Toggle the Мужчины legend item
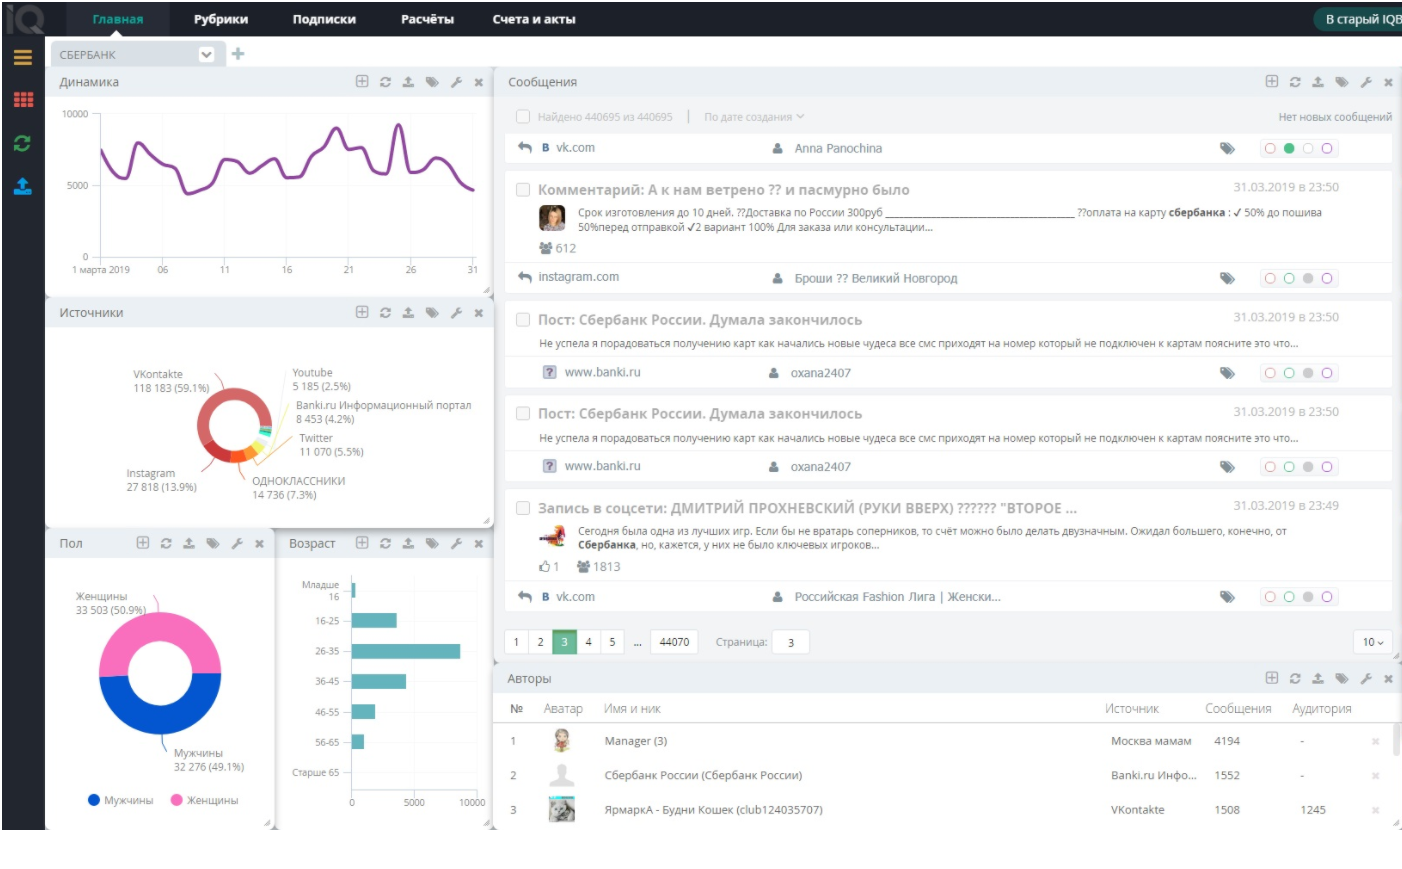This screenshot has height=869, width=1402. [120, 800]
